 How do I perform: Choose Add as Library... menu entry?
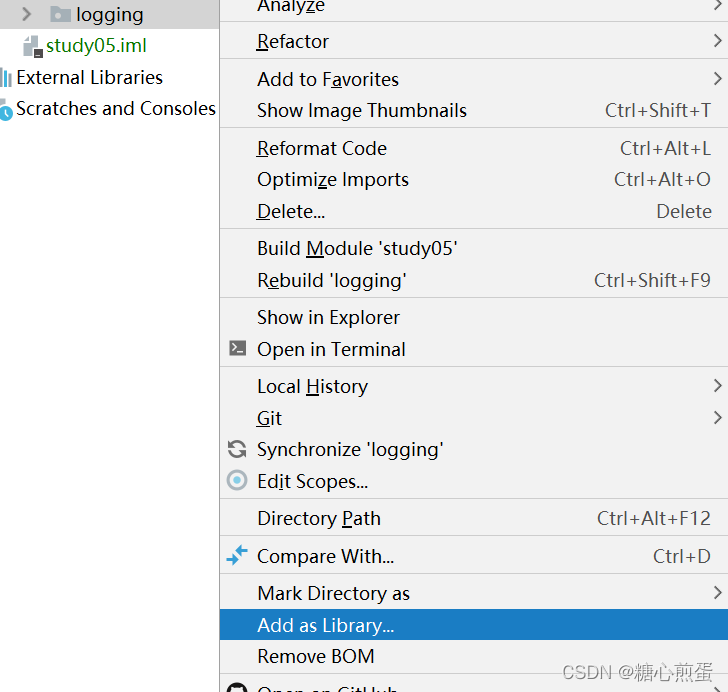tap(474, 625)
